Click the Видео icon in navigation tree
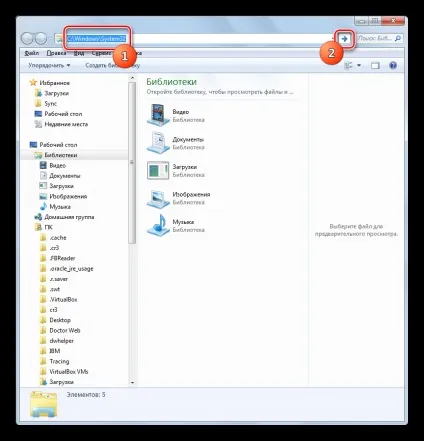This screenshot has width=424, height=441. click(43, 165)
